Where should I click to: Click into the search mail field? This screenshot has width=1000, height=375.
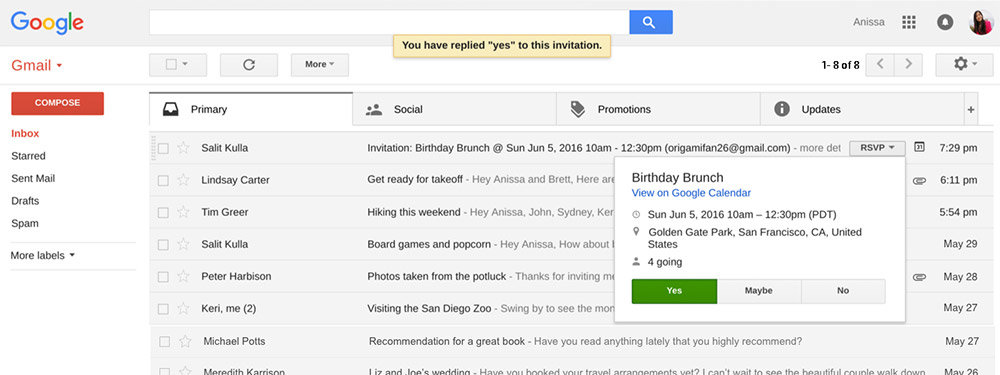(389, 22)
